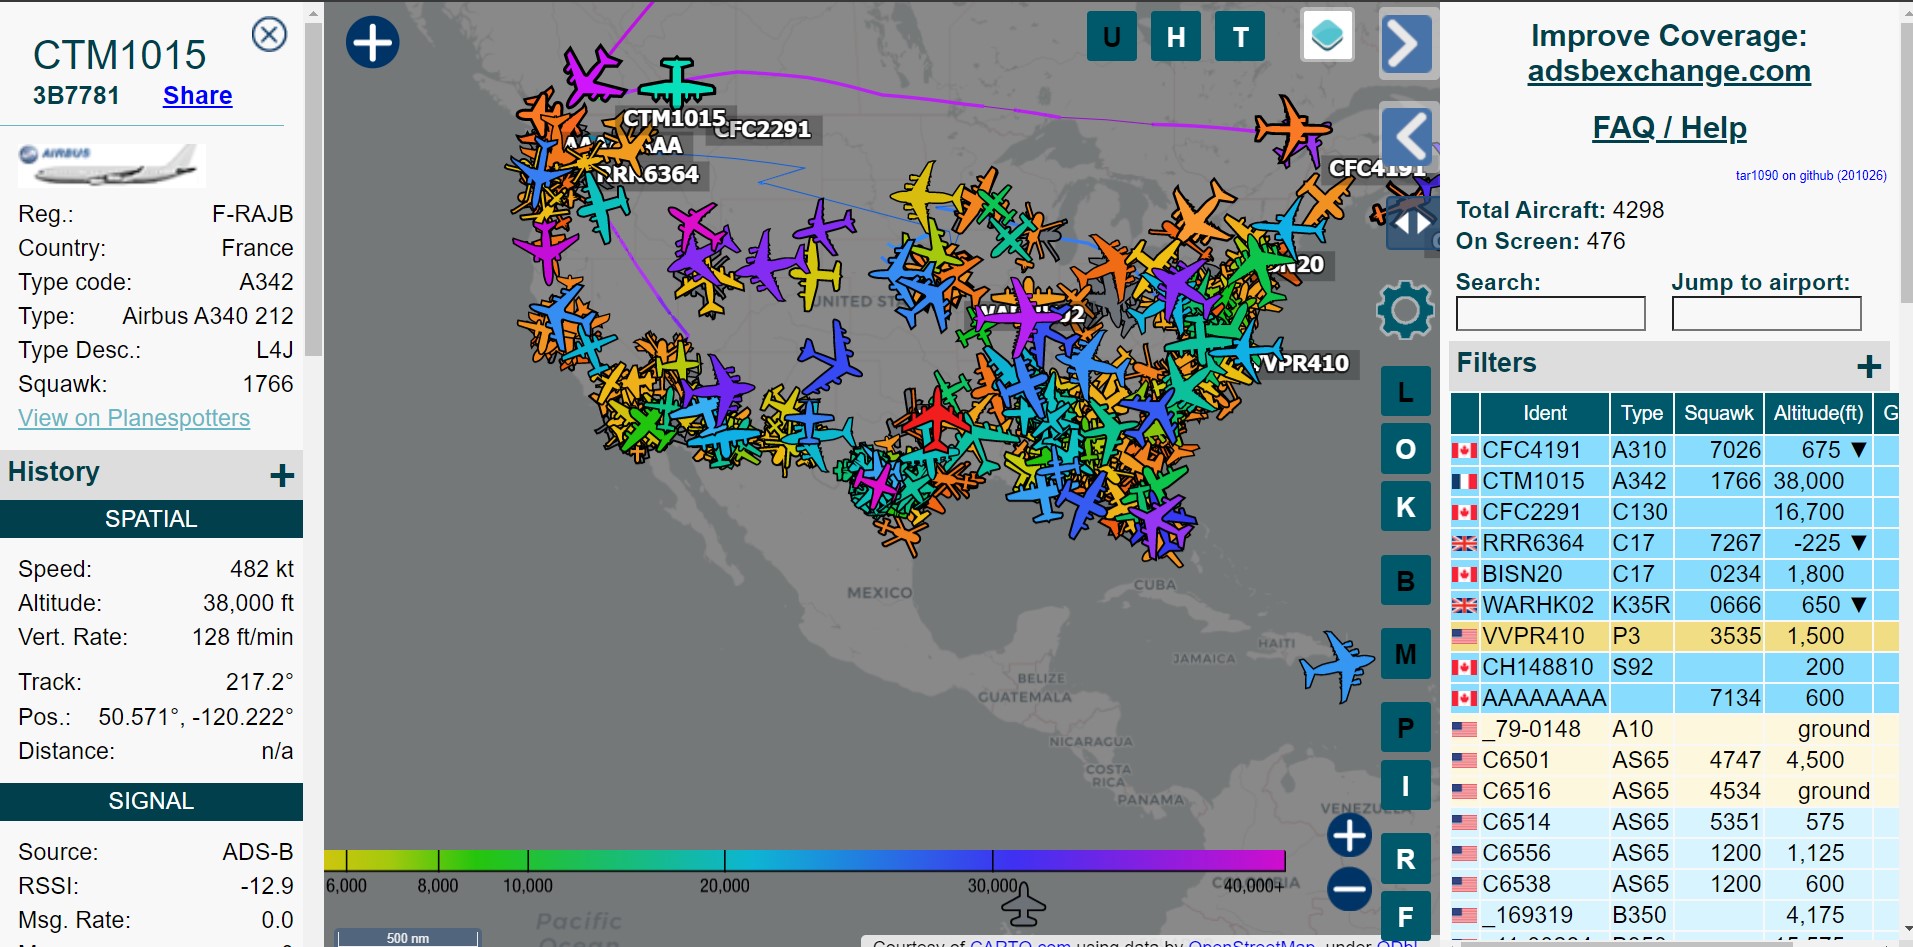Open adsbexchange.com coverage link

1669,71
